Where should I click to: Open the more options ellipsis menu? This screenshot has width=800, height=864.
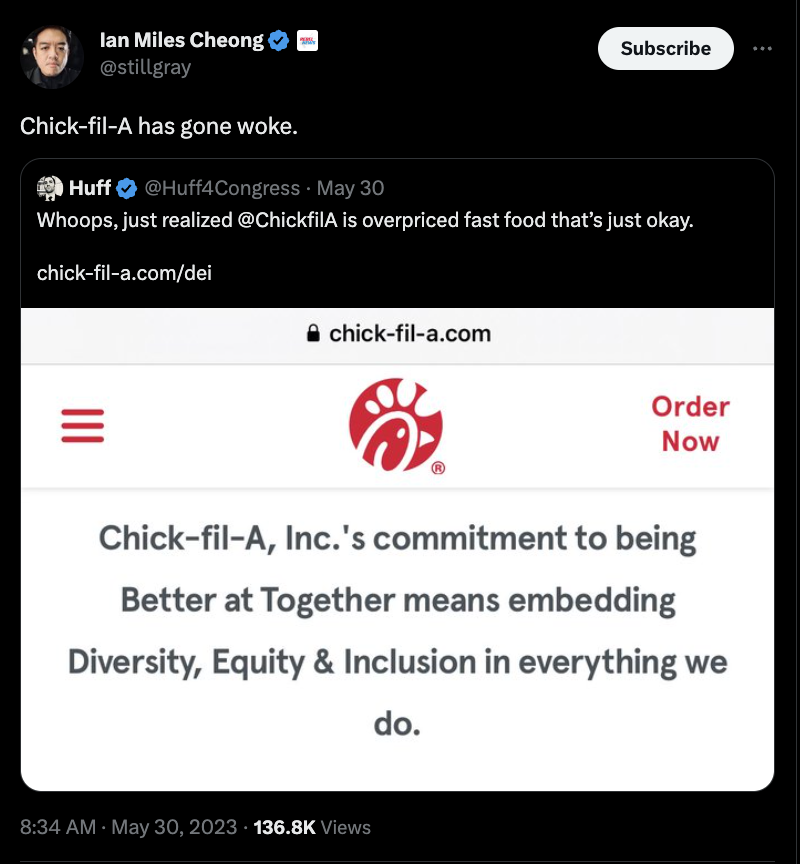(763, 48)
